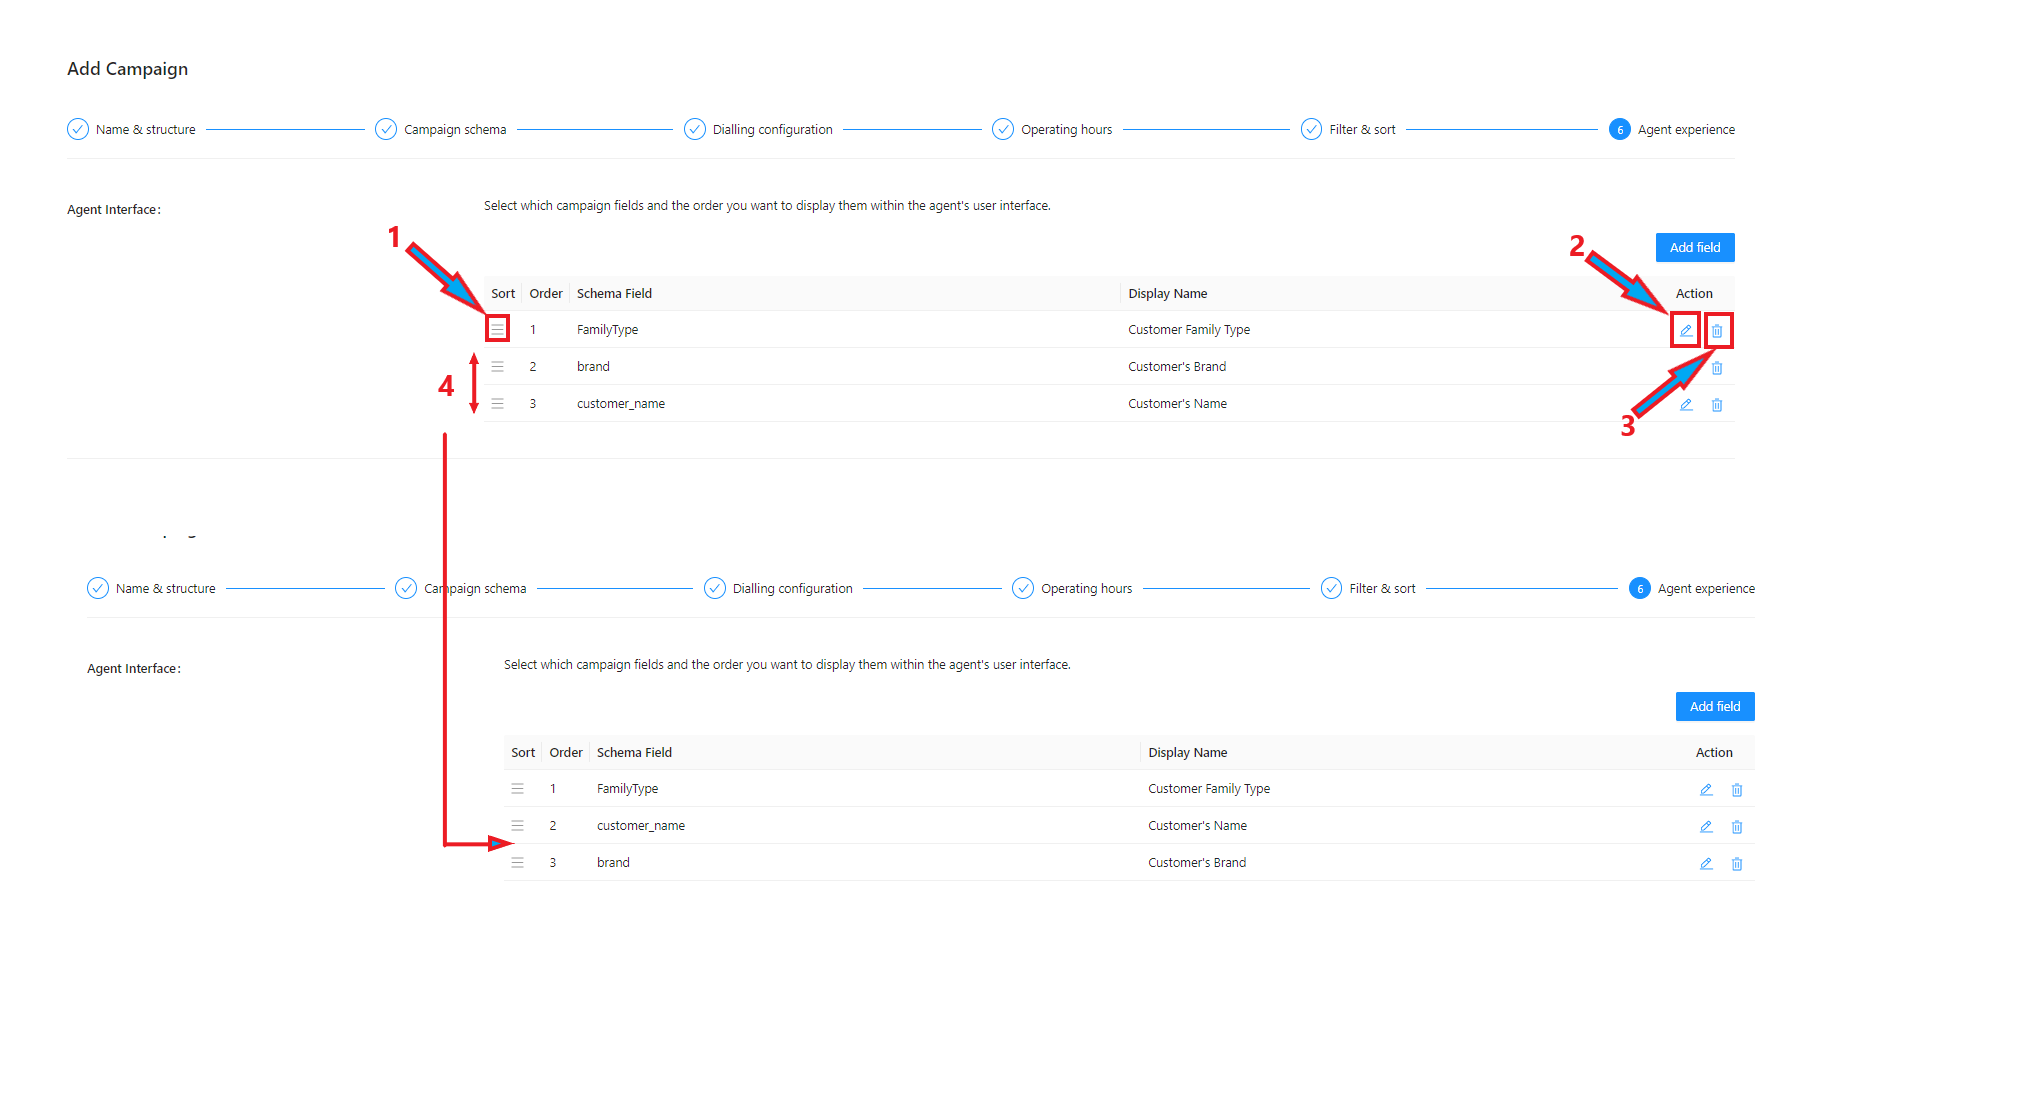Viewport: 2041px width, 1110px height.
Task: Grab the drag handle beside brand order 3
Action: 517,862
